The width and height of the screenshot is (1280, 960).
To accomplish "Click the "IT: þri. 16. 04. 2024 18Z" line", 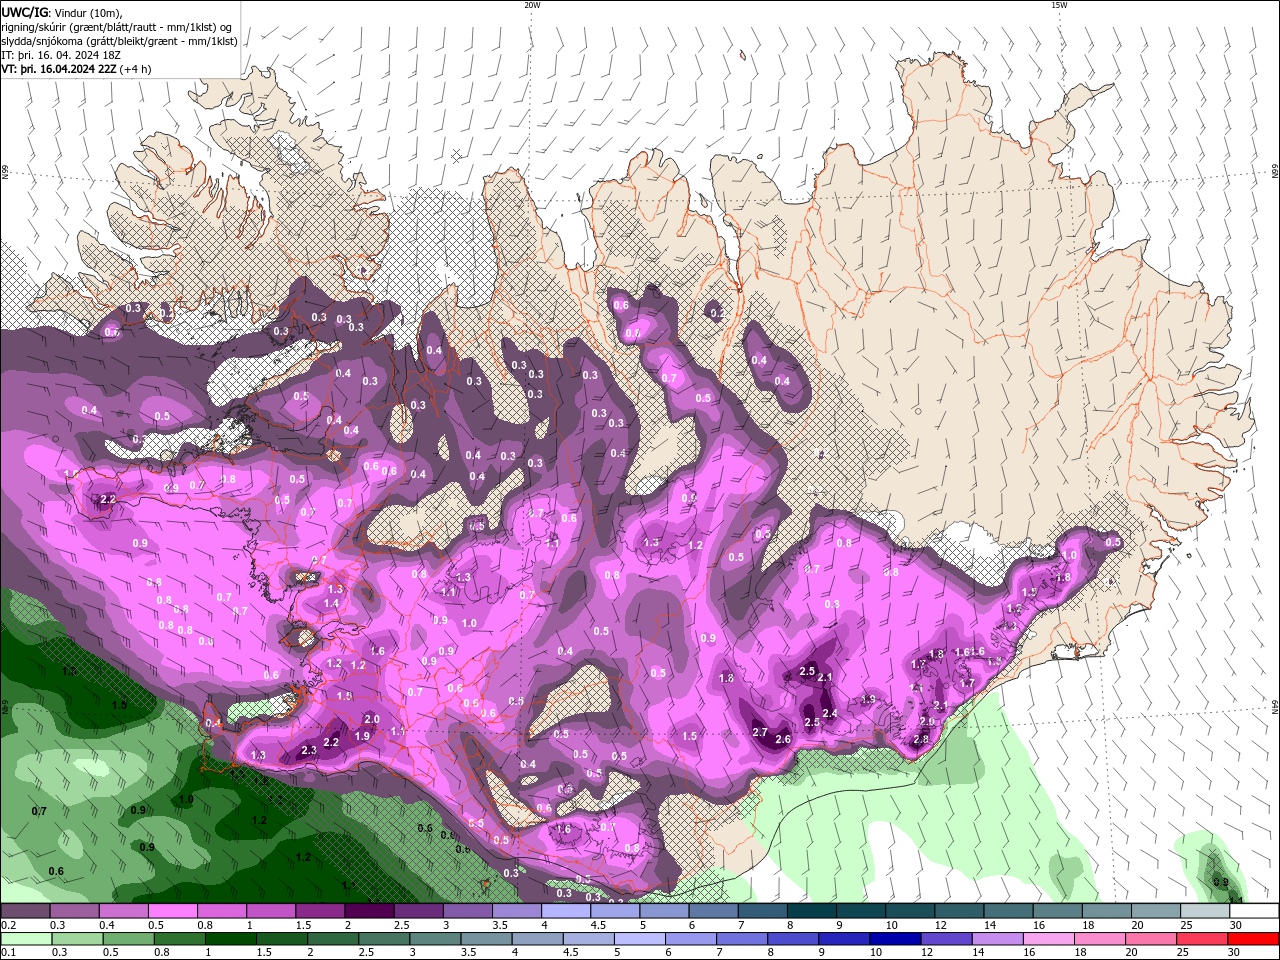I will click(61, 55).
